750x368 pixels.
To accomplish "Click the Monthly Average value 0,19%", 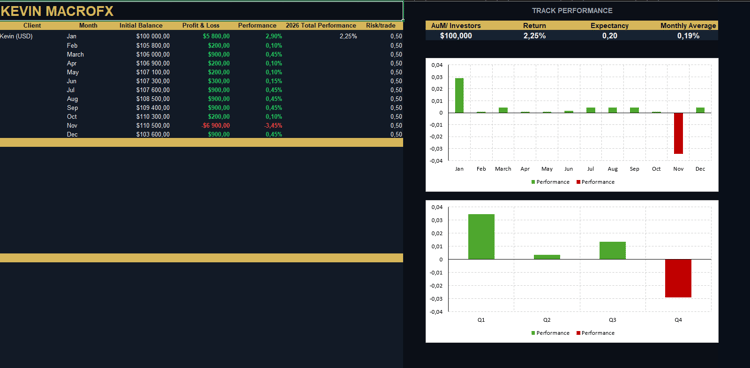I will pos(688,36).
